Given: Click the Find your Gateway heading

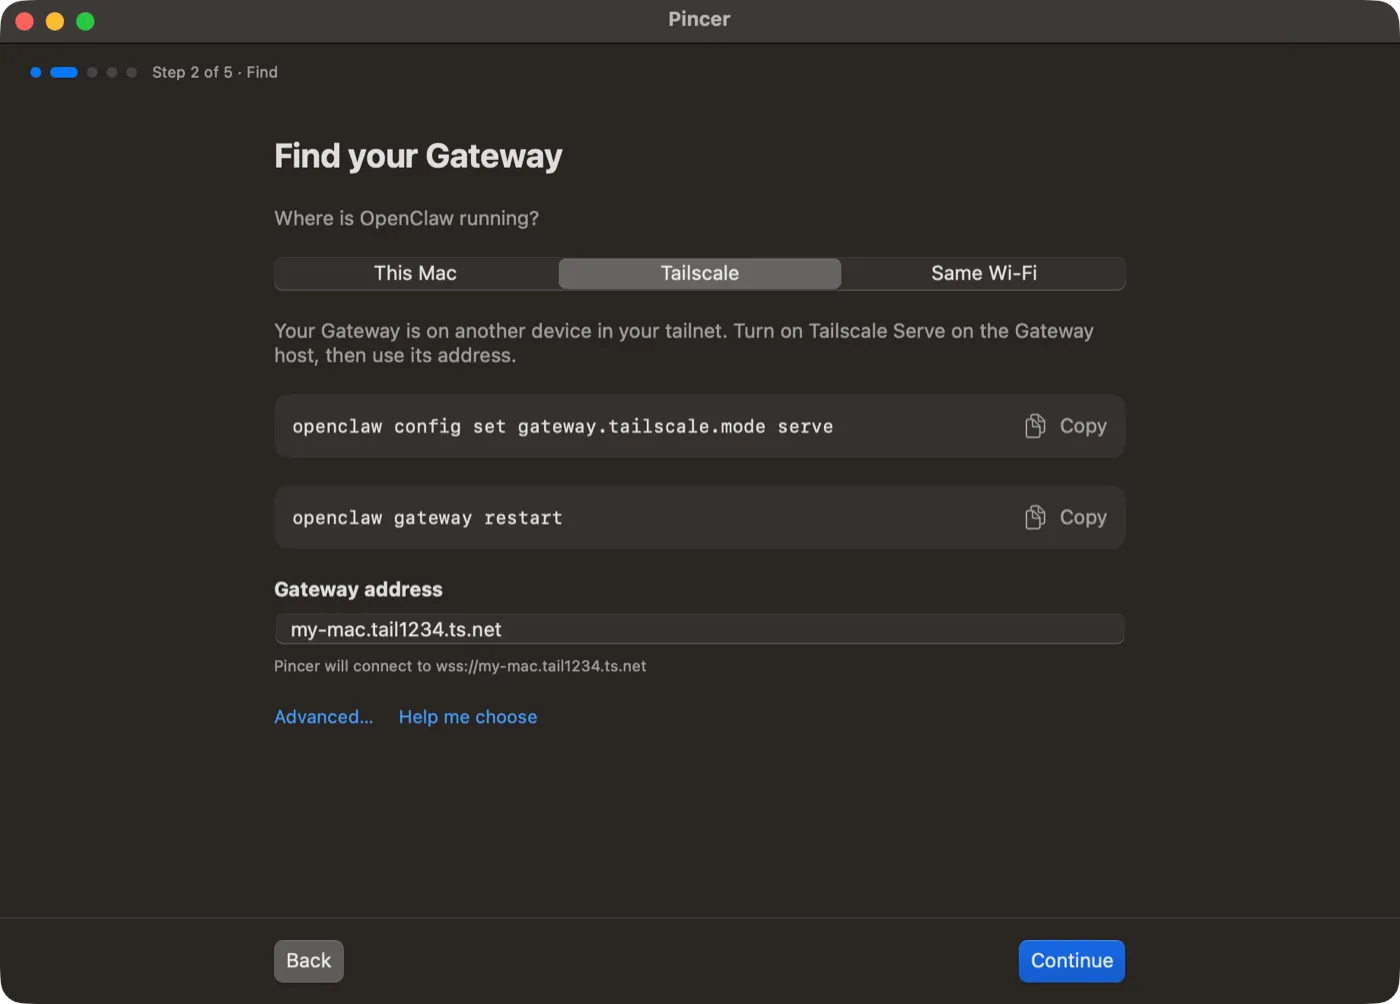Looking at the screenshot, I should point(418,156).
